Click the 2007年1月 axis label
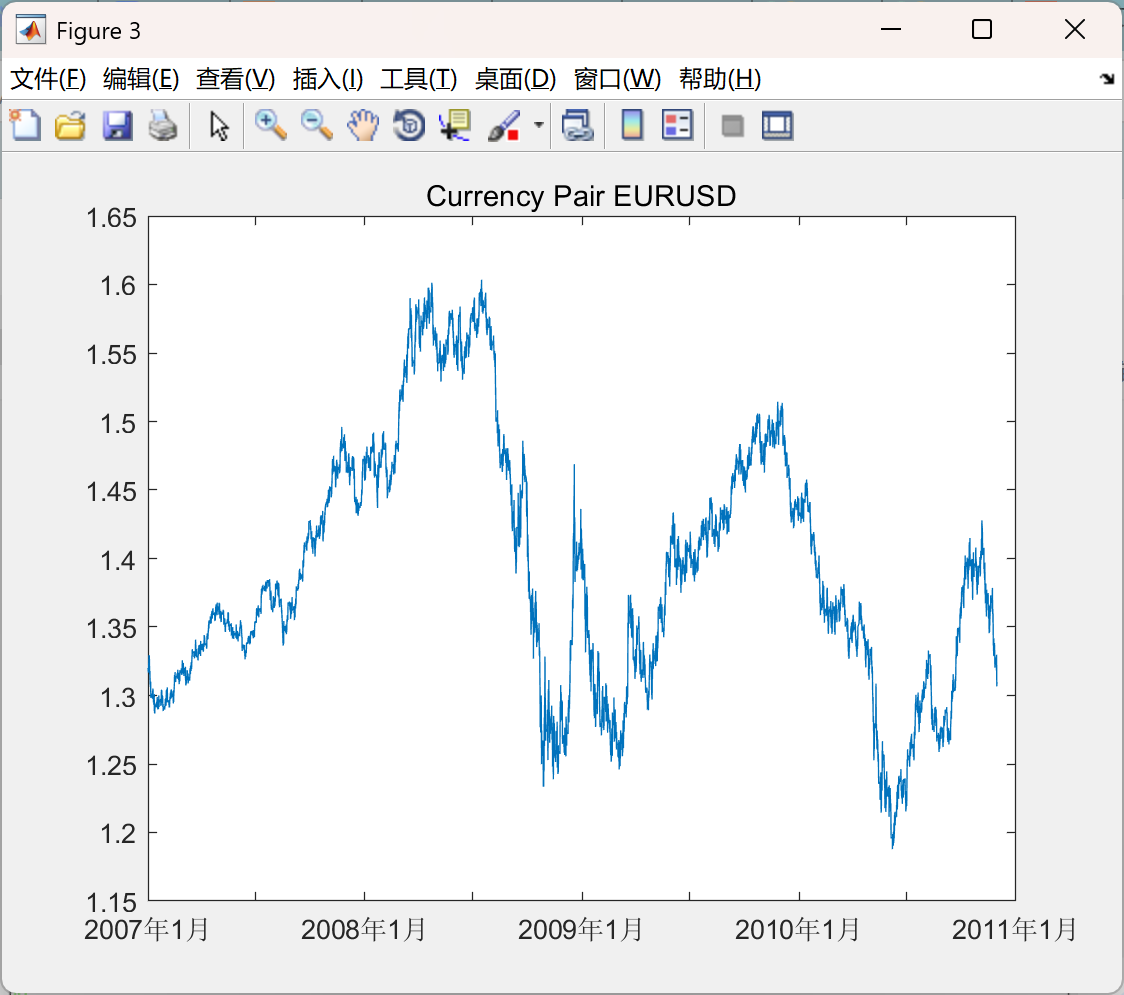 coord(146,930)
